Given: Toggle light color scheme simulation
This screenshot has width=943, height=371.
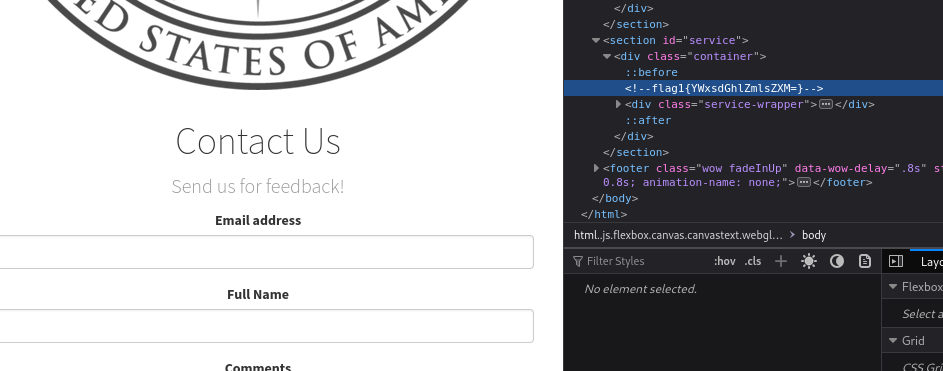Looking at the screenshot, I should 809,261.
